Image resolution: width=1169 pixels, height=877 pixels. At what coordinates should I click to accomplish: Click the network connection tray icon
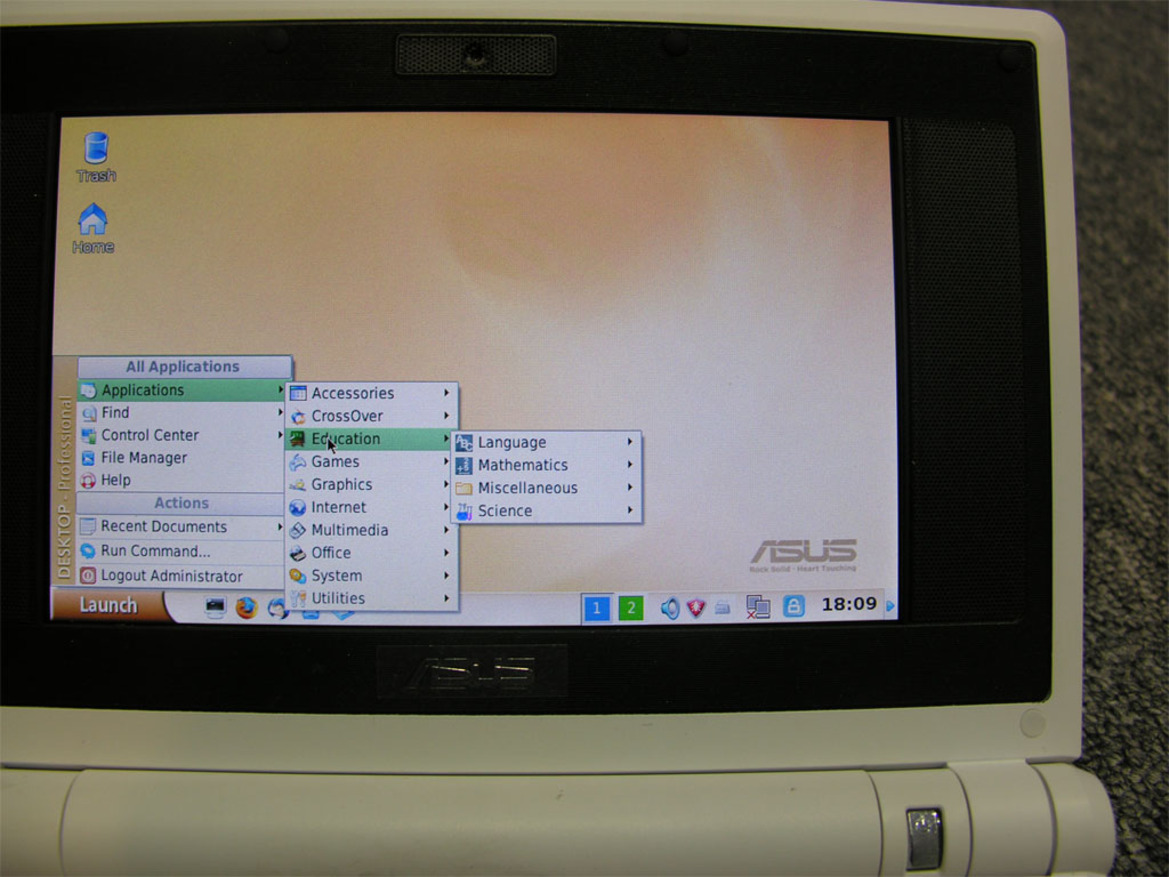(x=757, y=607)
